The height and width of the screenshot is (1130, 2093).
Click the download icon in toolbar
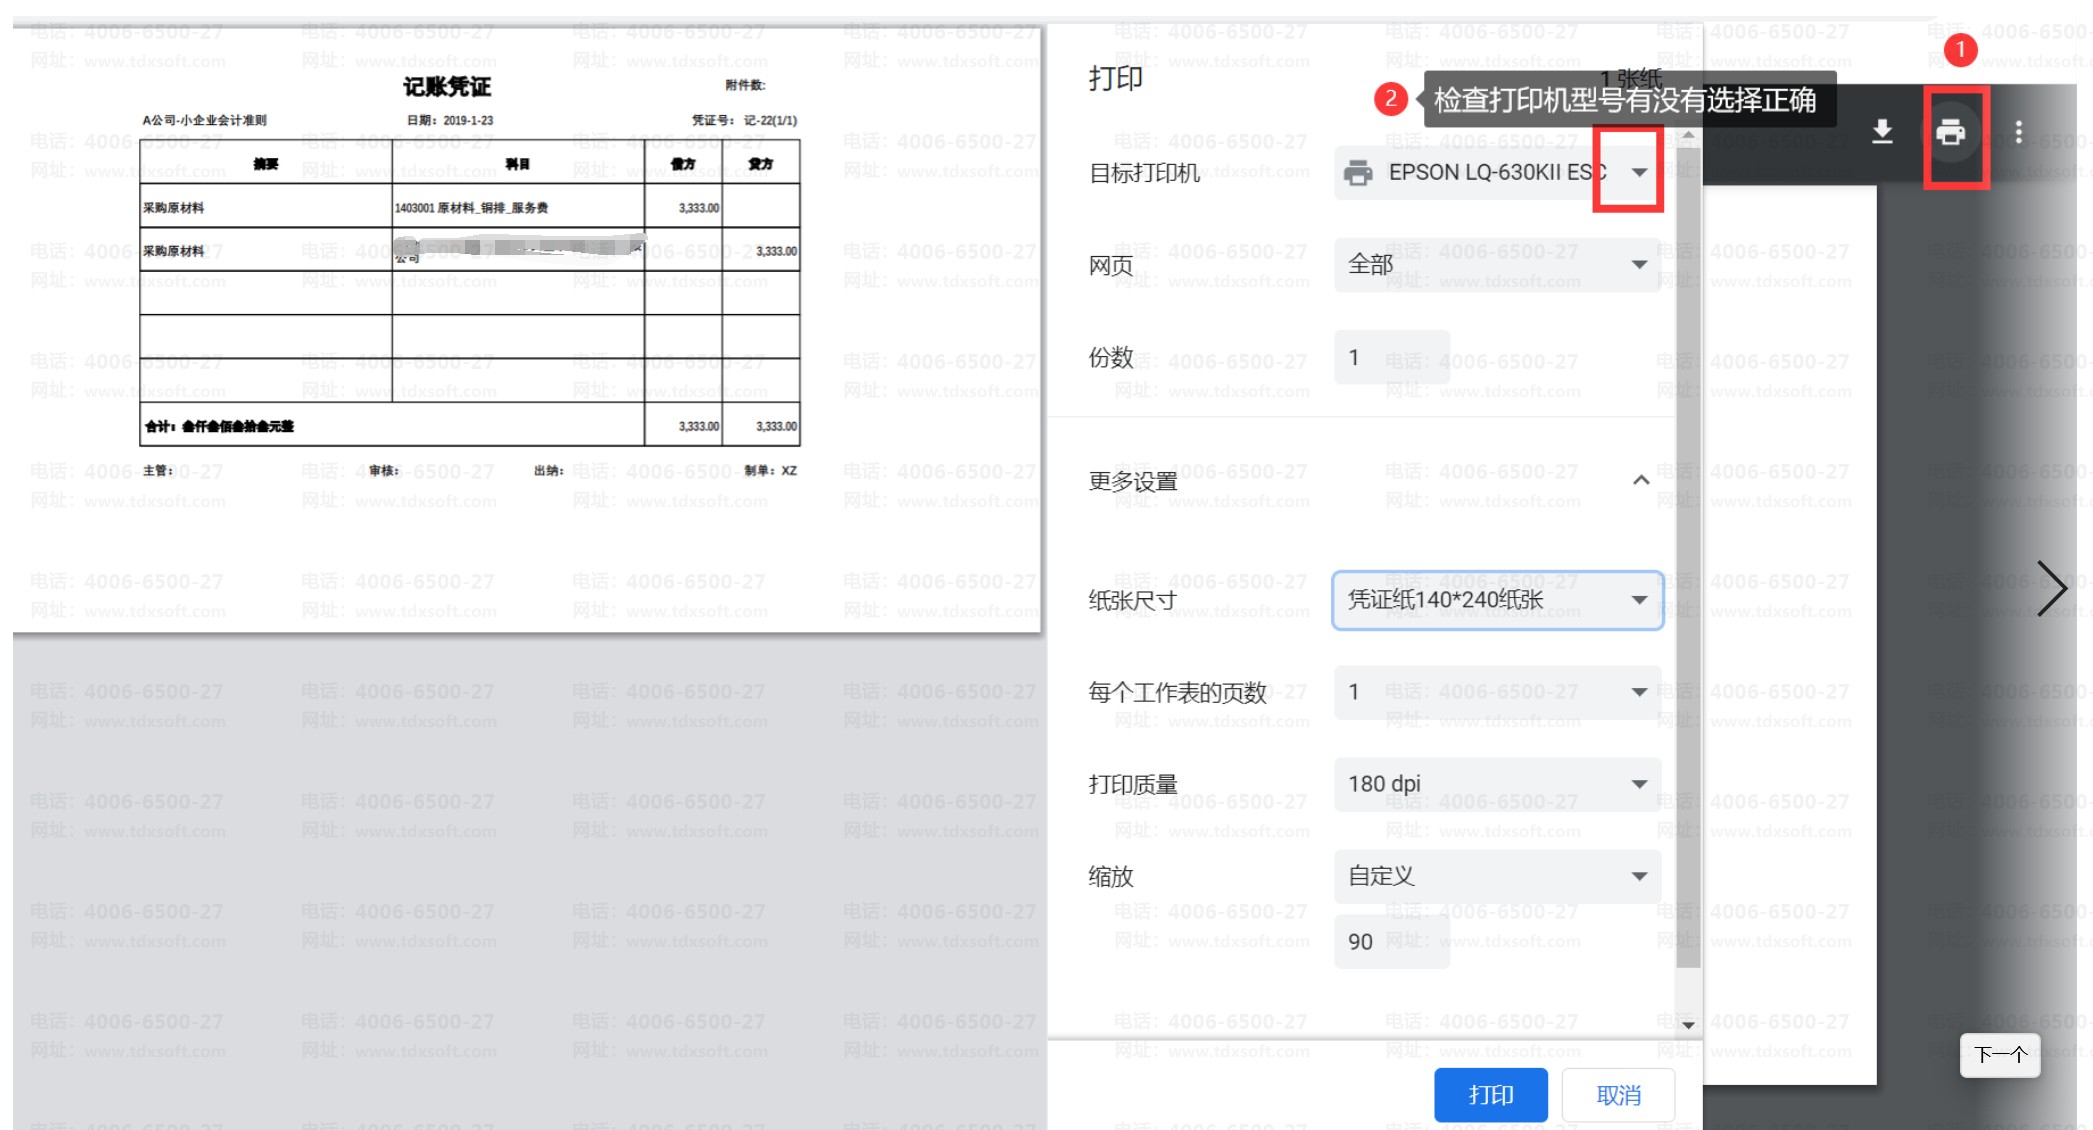tap(1882, 133)
